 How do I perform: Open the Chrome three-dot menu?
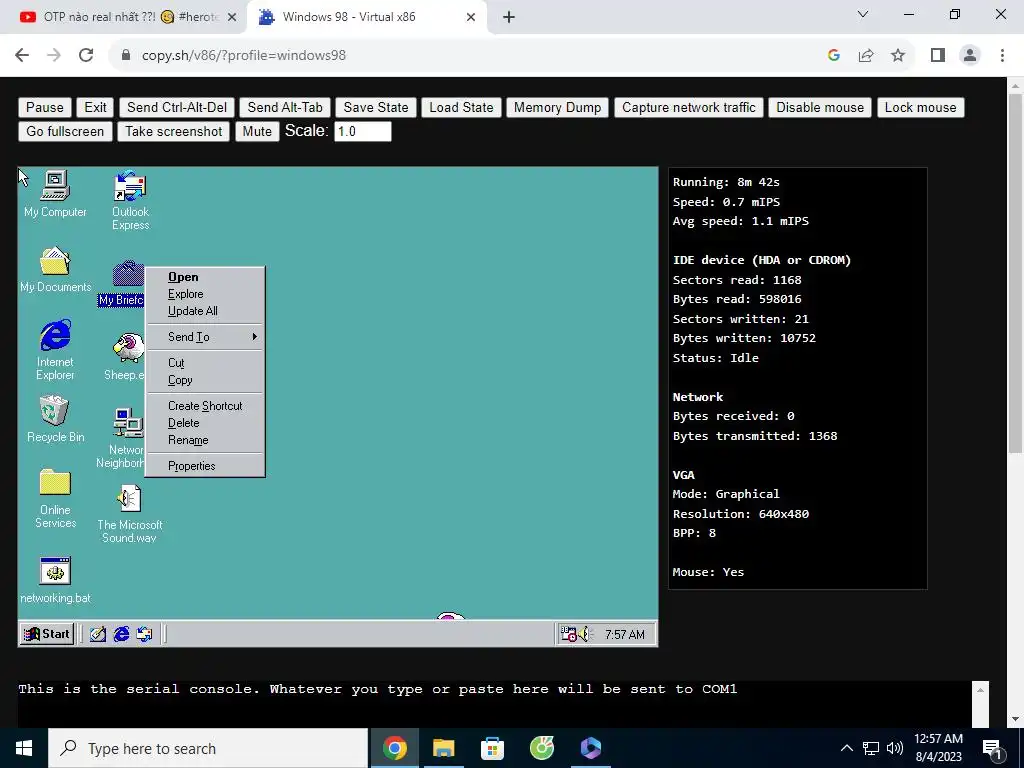[x=1002, y=56]
